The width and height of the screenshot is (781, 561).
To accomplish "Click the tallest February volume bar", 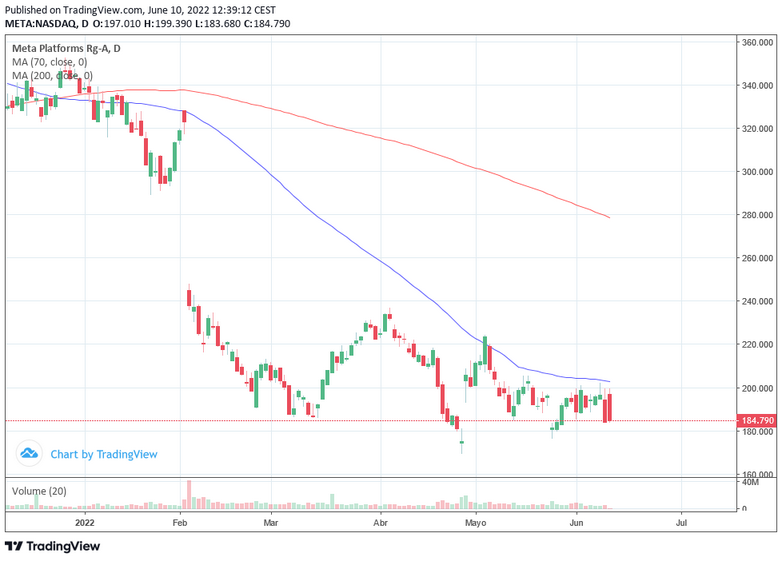I will coord(189,495).
